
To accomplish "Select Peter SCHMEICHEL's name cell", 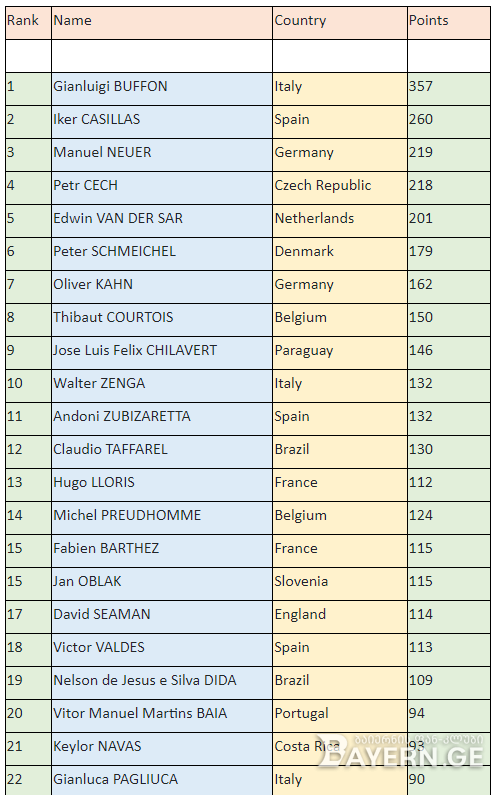I will [162, 254].
